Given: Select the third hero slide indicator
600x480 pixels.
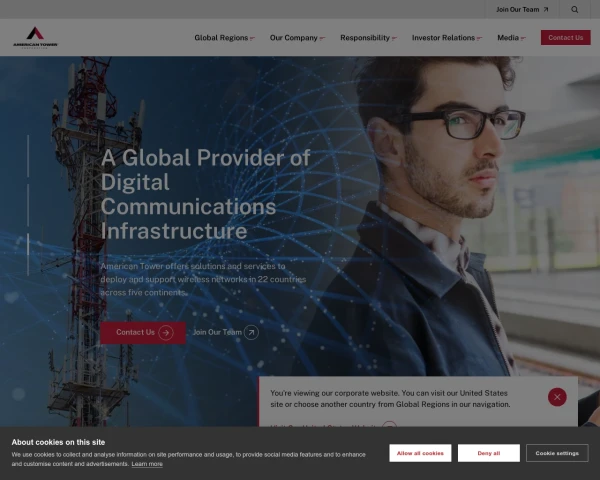Looking at the screenshot, I should pyautogui.click(x=28, y=255).
